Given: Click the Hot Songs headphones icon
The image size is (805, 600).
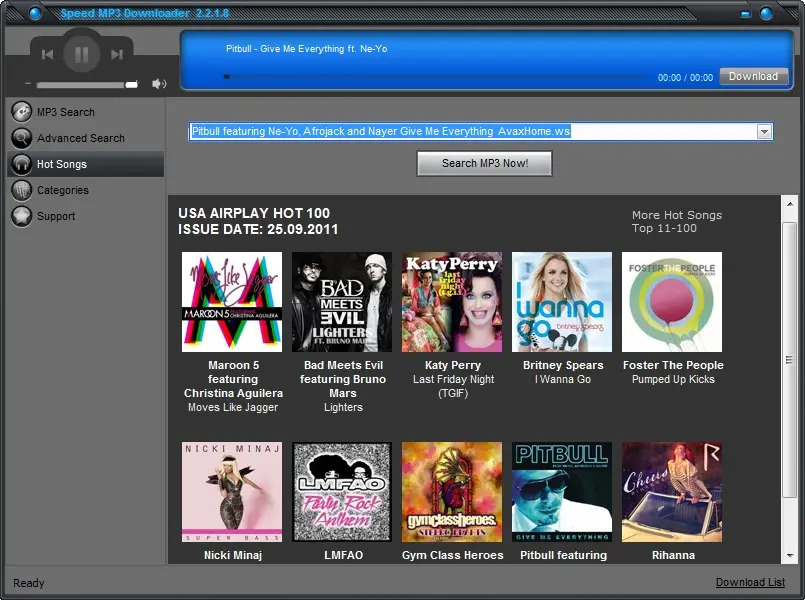Looking at the screenshot, I should click(22, 164).
